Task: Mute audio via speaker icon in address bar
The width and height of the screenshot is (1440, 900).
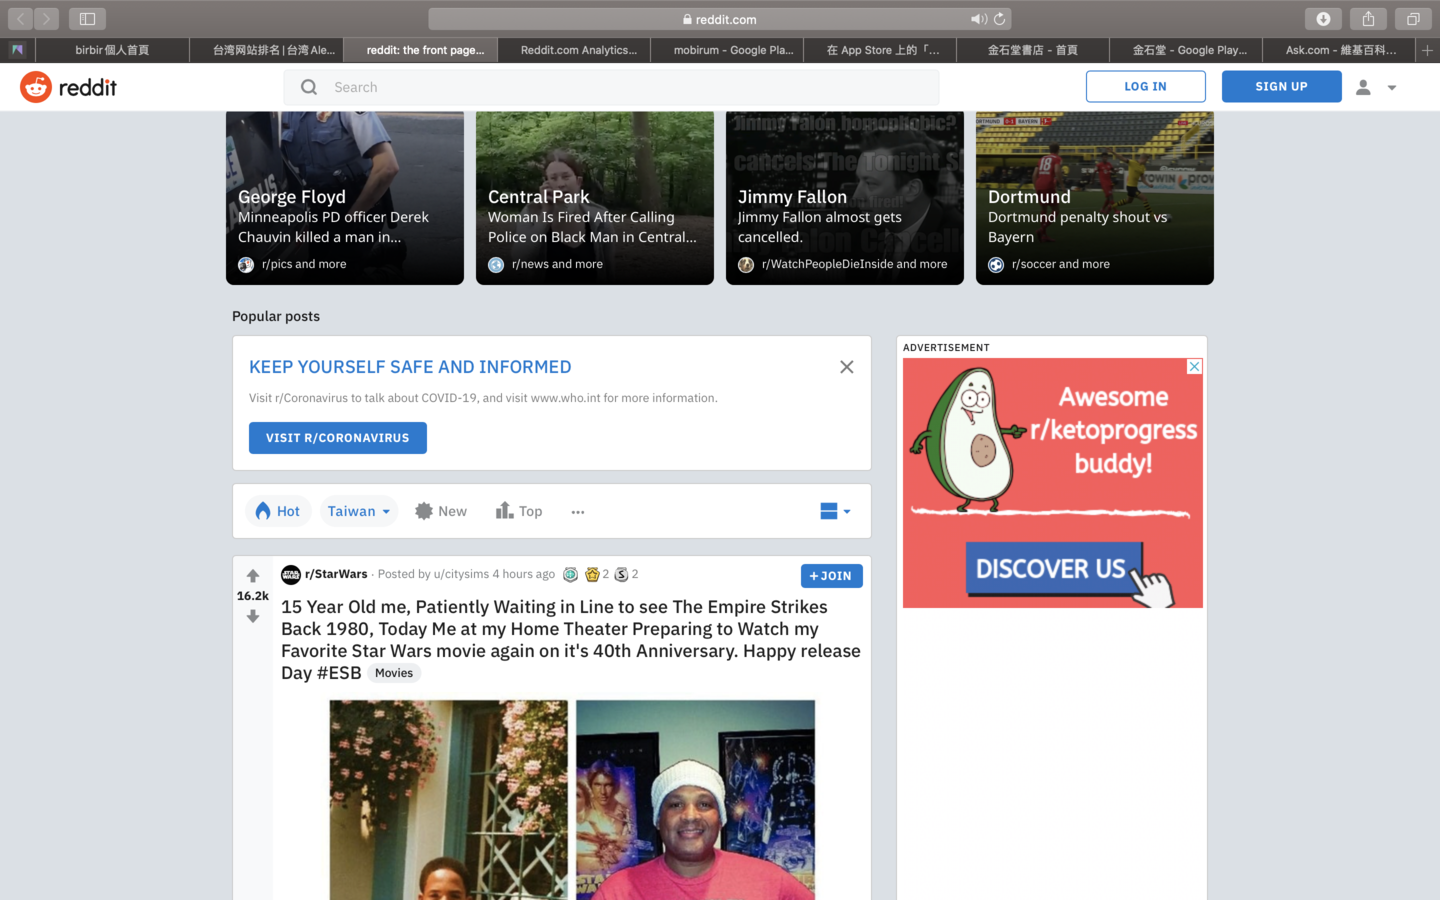Action: coord(978,19)
